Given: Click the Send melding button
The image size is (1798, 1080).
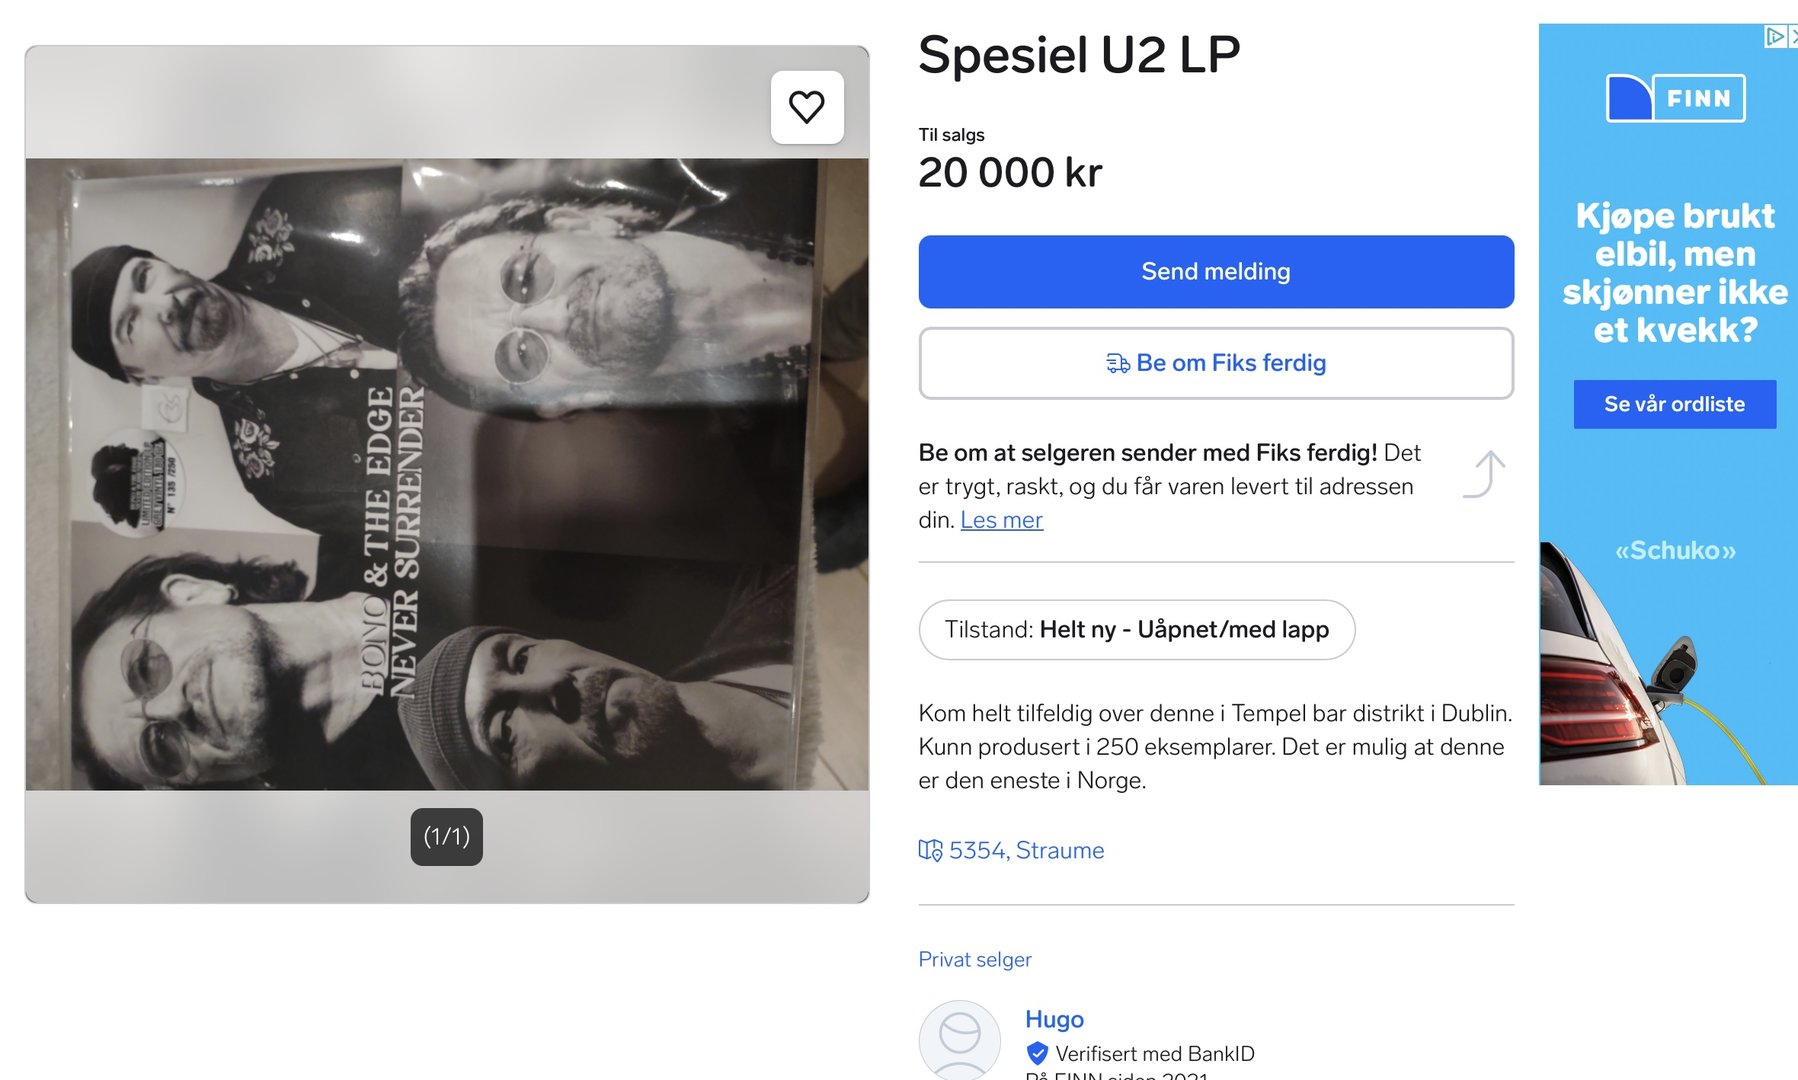Looking at the screenshot, I should (1216, 272).
